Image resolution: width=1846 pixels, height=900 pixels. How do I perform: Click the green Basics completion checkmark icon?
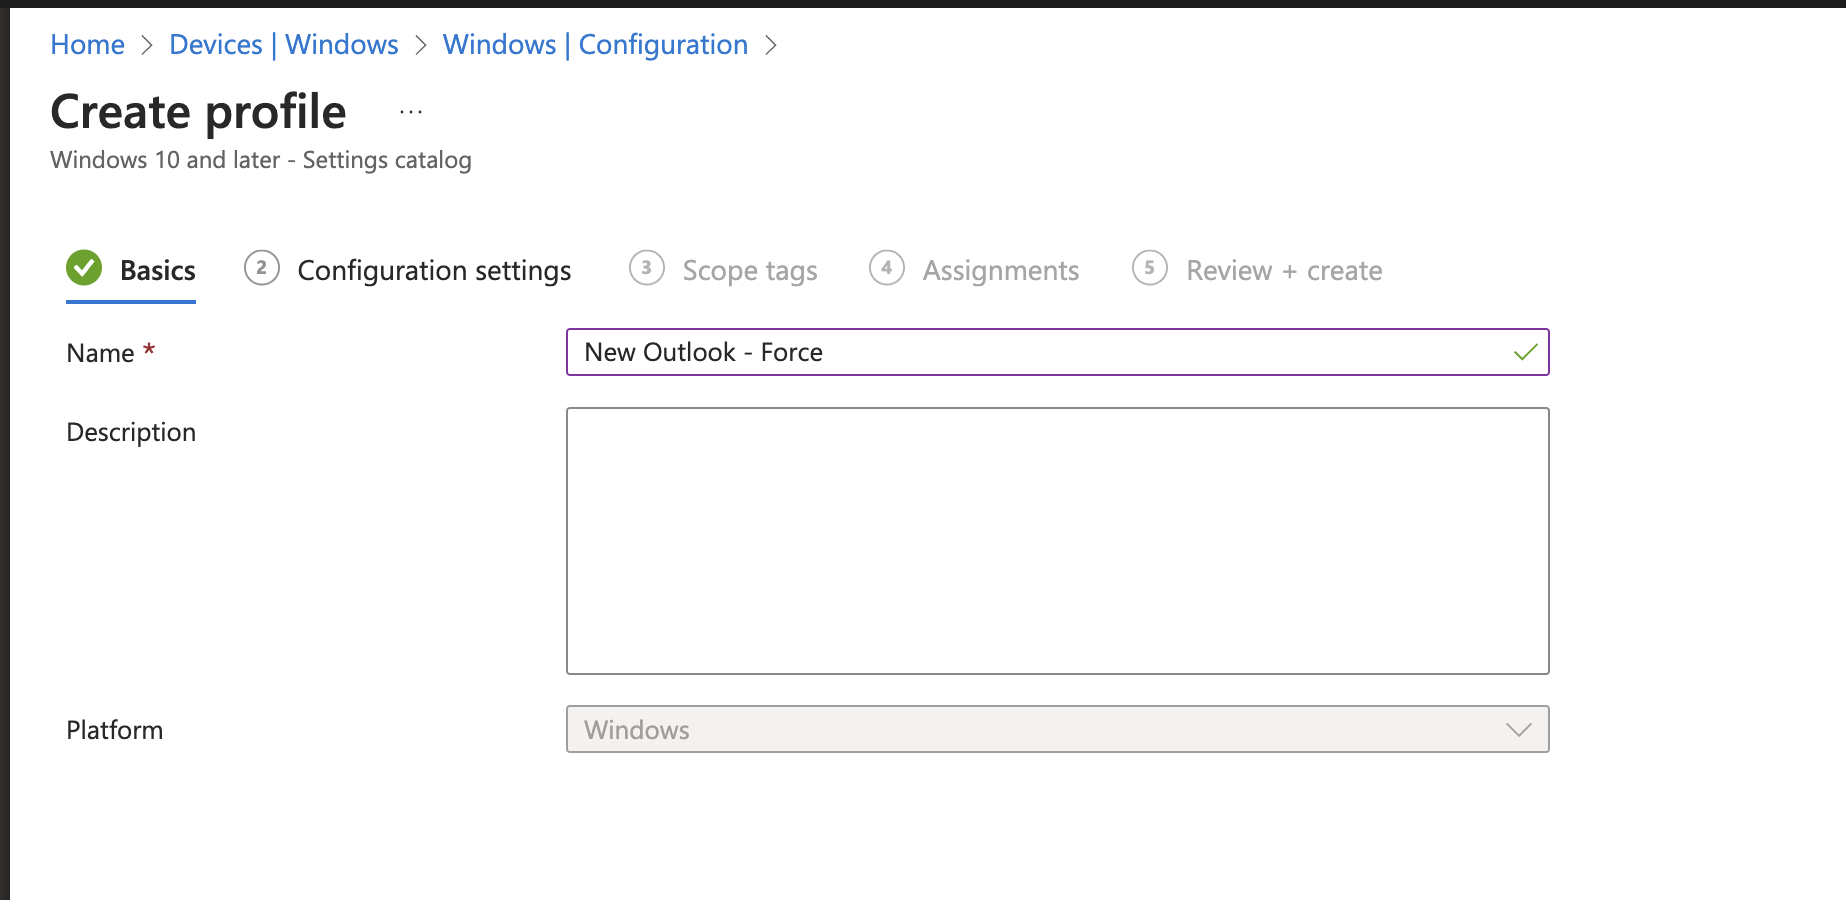click(x=84, y=268)
